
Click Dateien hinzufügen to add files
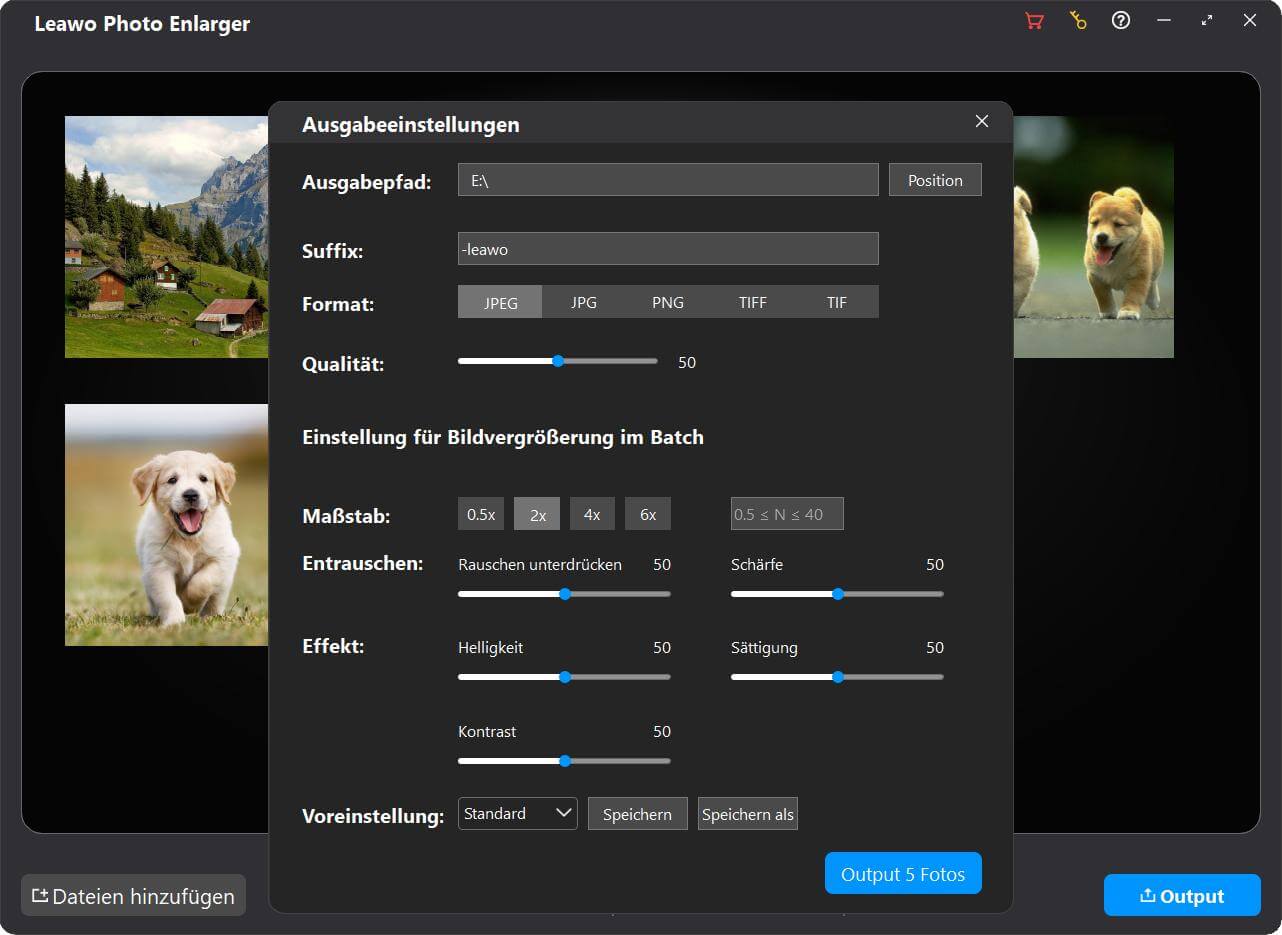(133, 896)
